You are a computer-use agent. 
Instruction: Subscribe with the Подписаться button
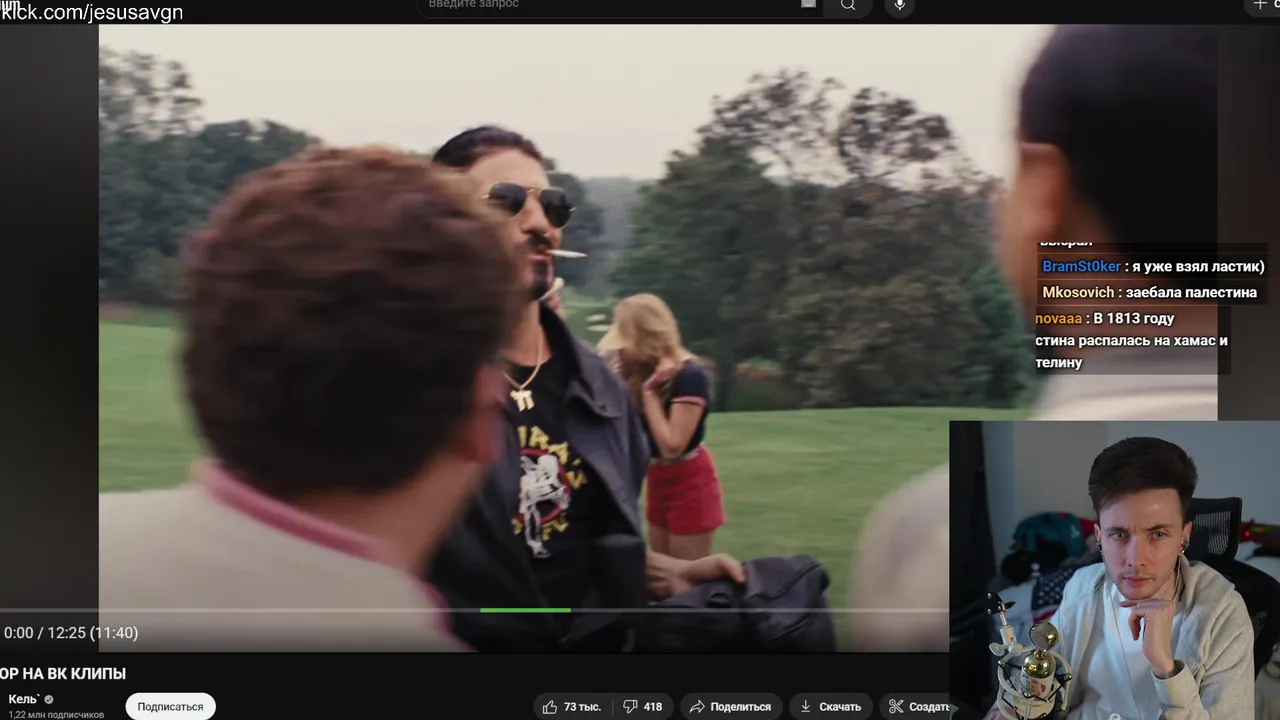[170, 706]
